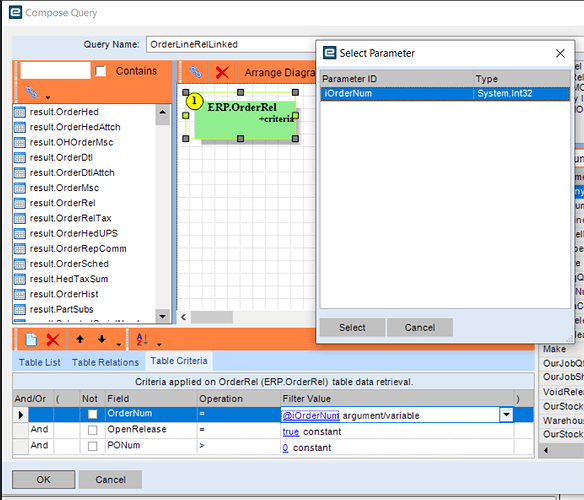Switch to the Table Relations tab

tap(105, 362)
